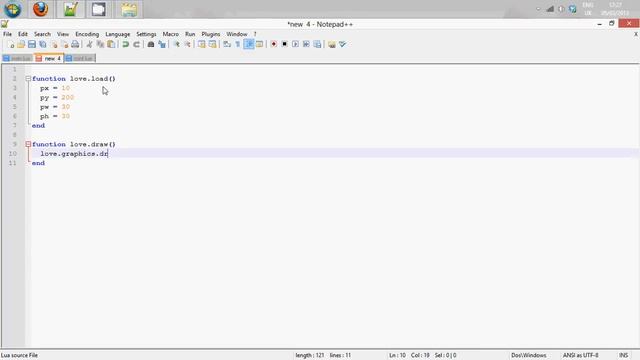
Task: Open the Run menu
Action: tap(190, 34)
